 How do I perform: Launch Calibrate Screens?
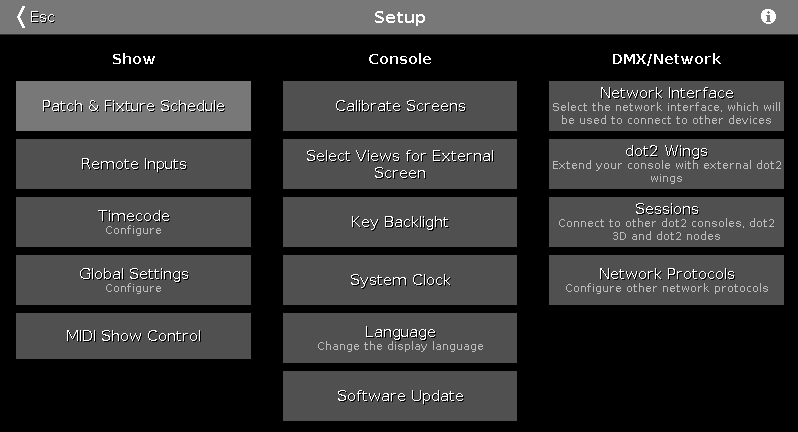[400, 106]
